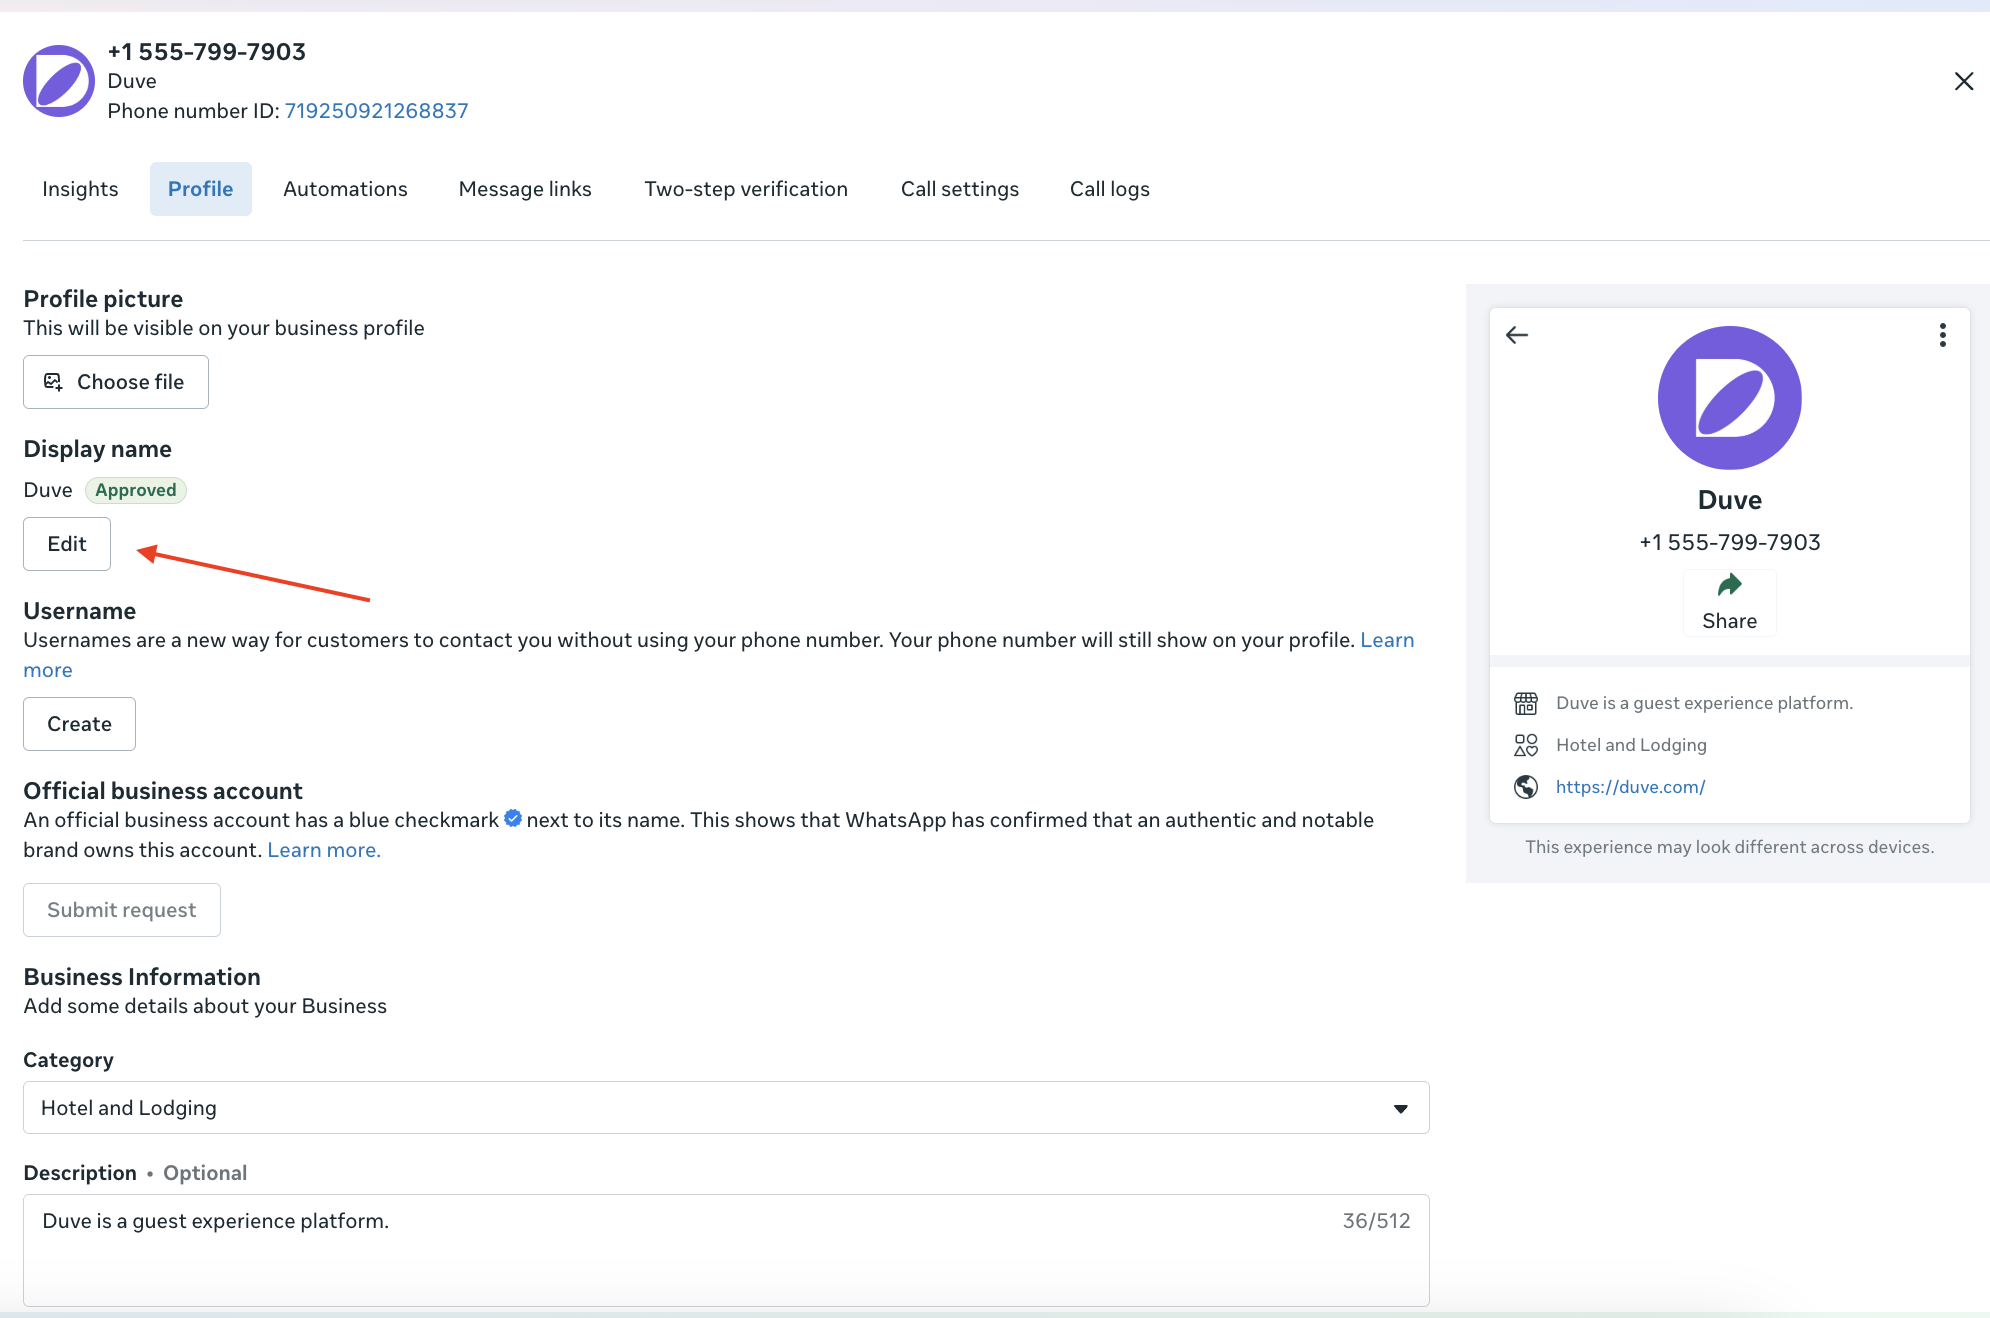The height and width of the screenshot is (1318, 1990).
Task: Click the Category dropdown arrow
Action: click(x=1401, y=1109)
